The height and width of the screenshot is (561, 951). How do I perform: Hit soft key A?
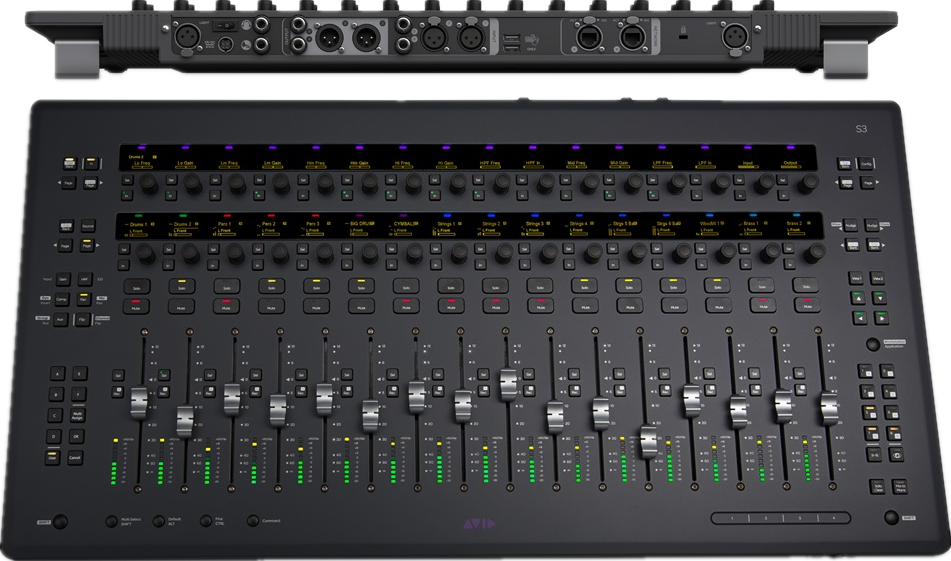58,374
